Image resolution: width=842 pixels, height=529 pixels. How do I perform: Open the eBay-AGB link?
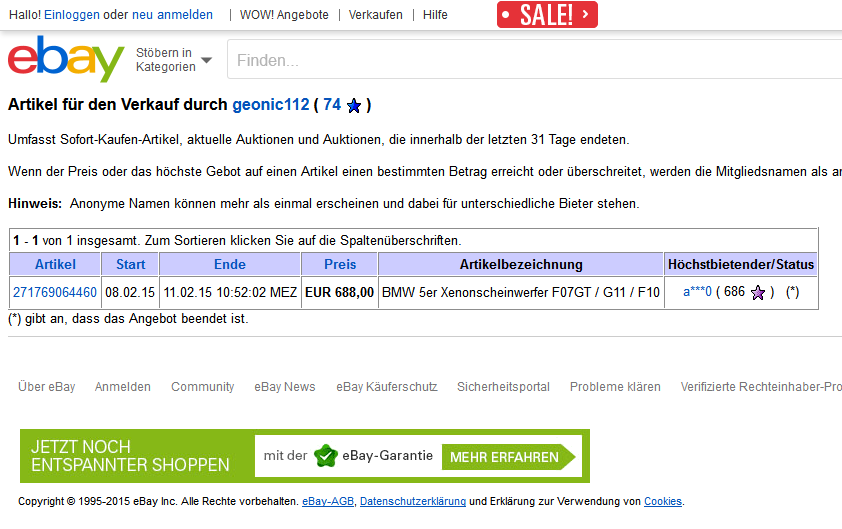[x=328, y=501]
